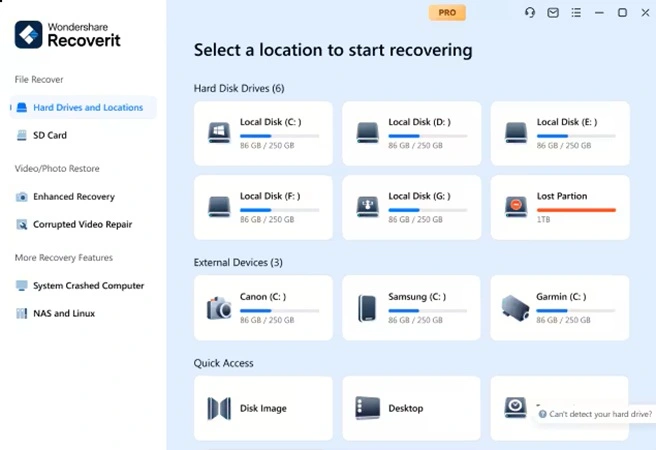Click the System Crashed Computer monitor icon

pyautogui.click(x=22, y=286)
